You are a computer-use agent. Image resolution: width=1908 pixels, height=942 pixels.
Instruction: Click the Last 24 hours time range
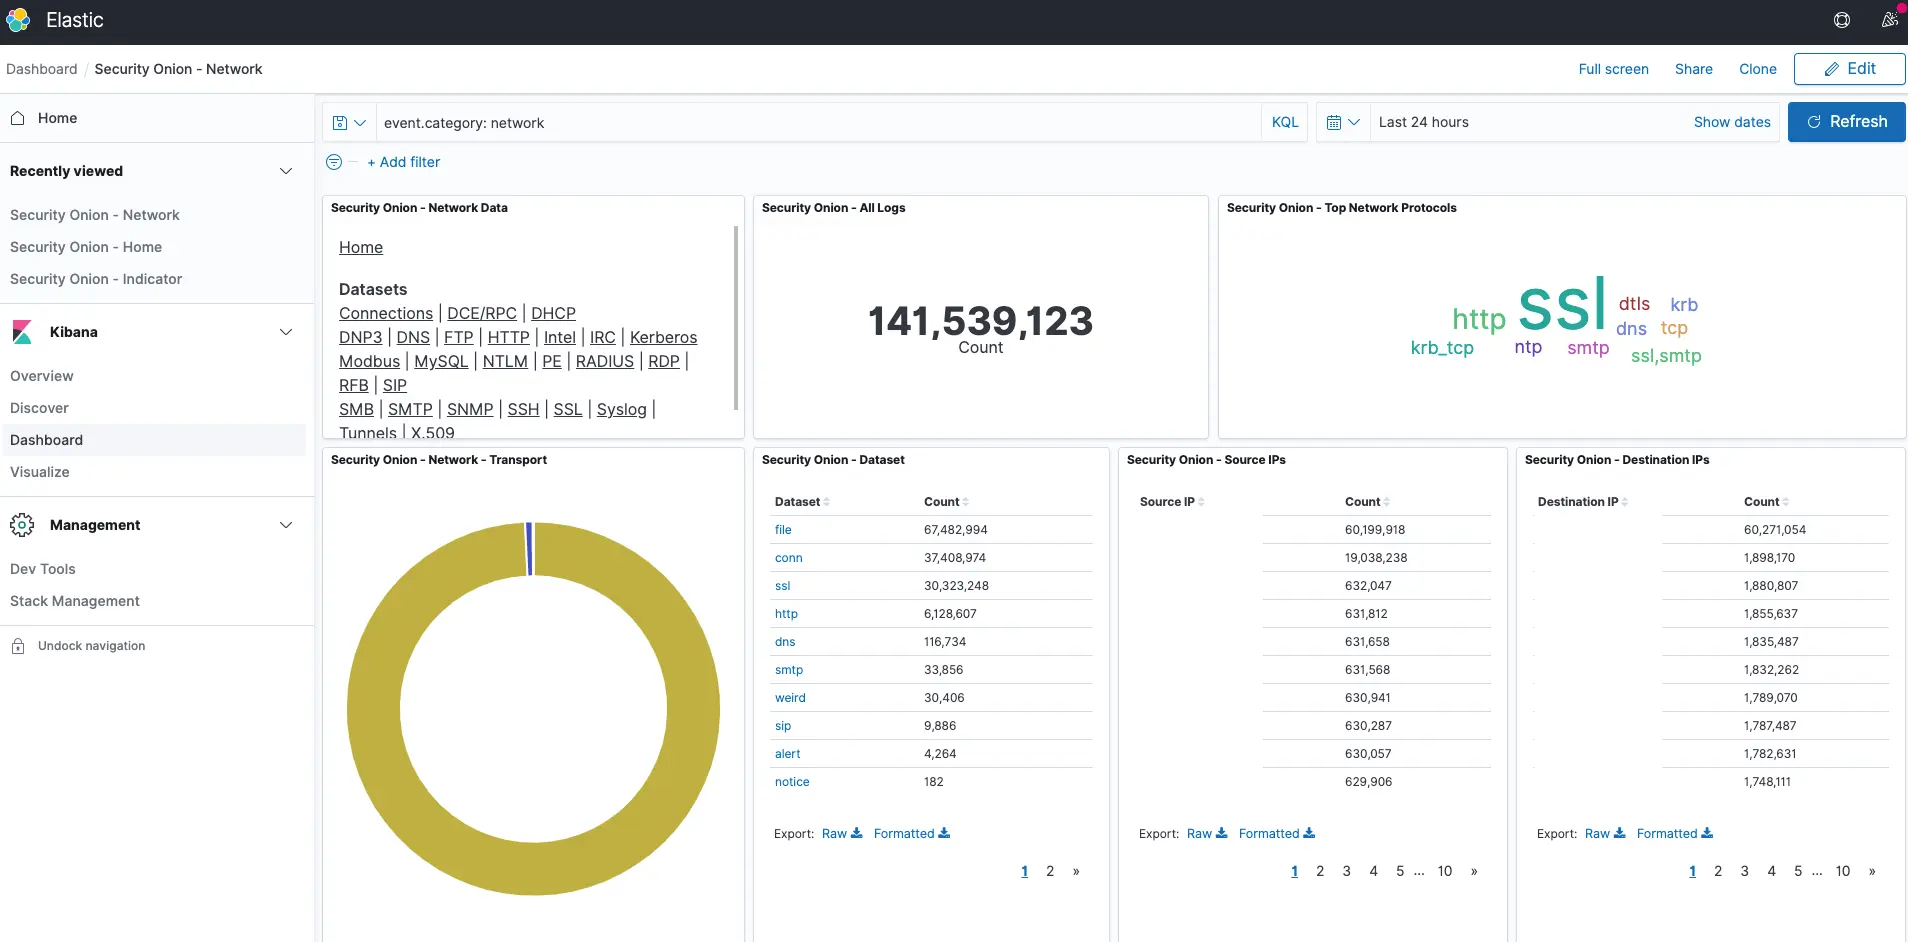1424,122
